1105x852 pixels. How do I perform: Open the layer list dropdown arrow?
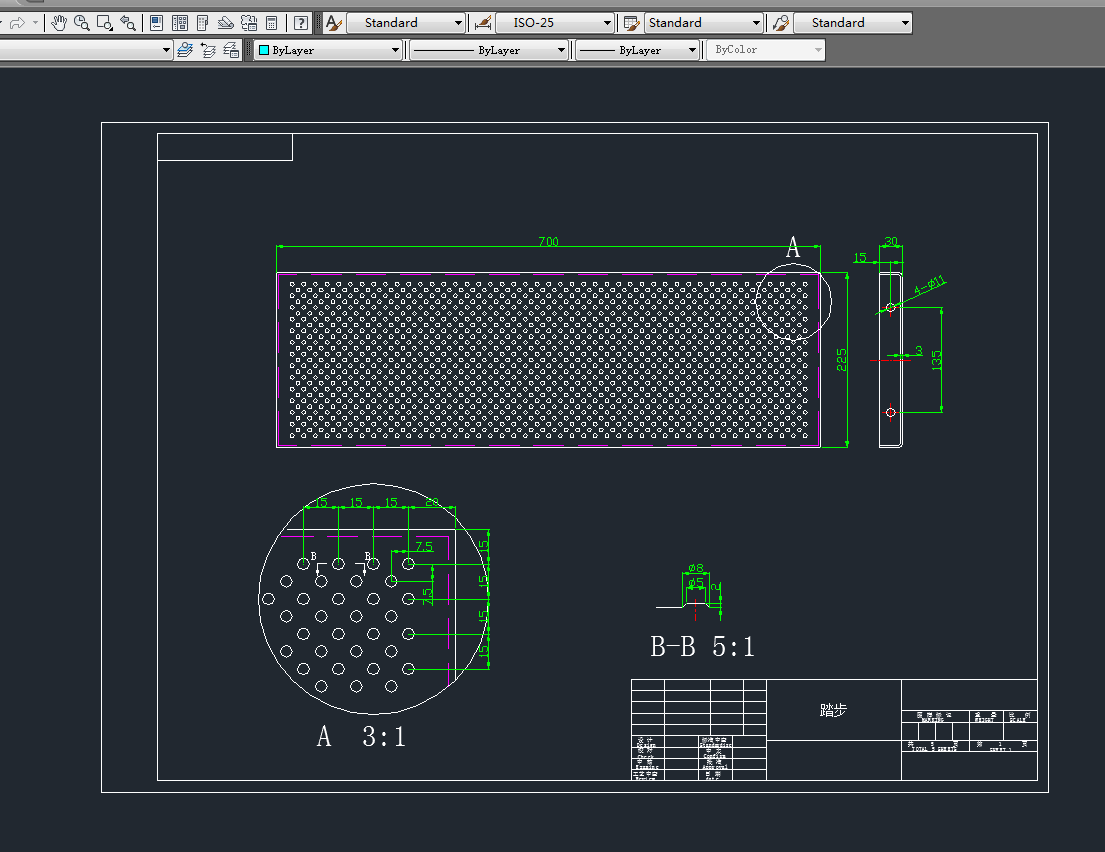(x=166, y=50)
